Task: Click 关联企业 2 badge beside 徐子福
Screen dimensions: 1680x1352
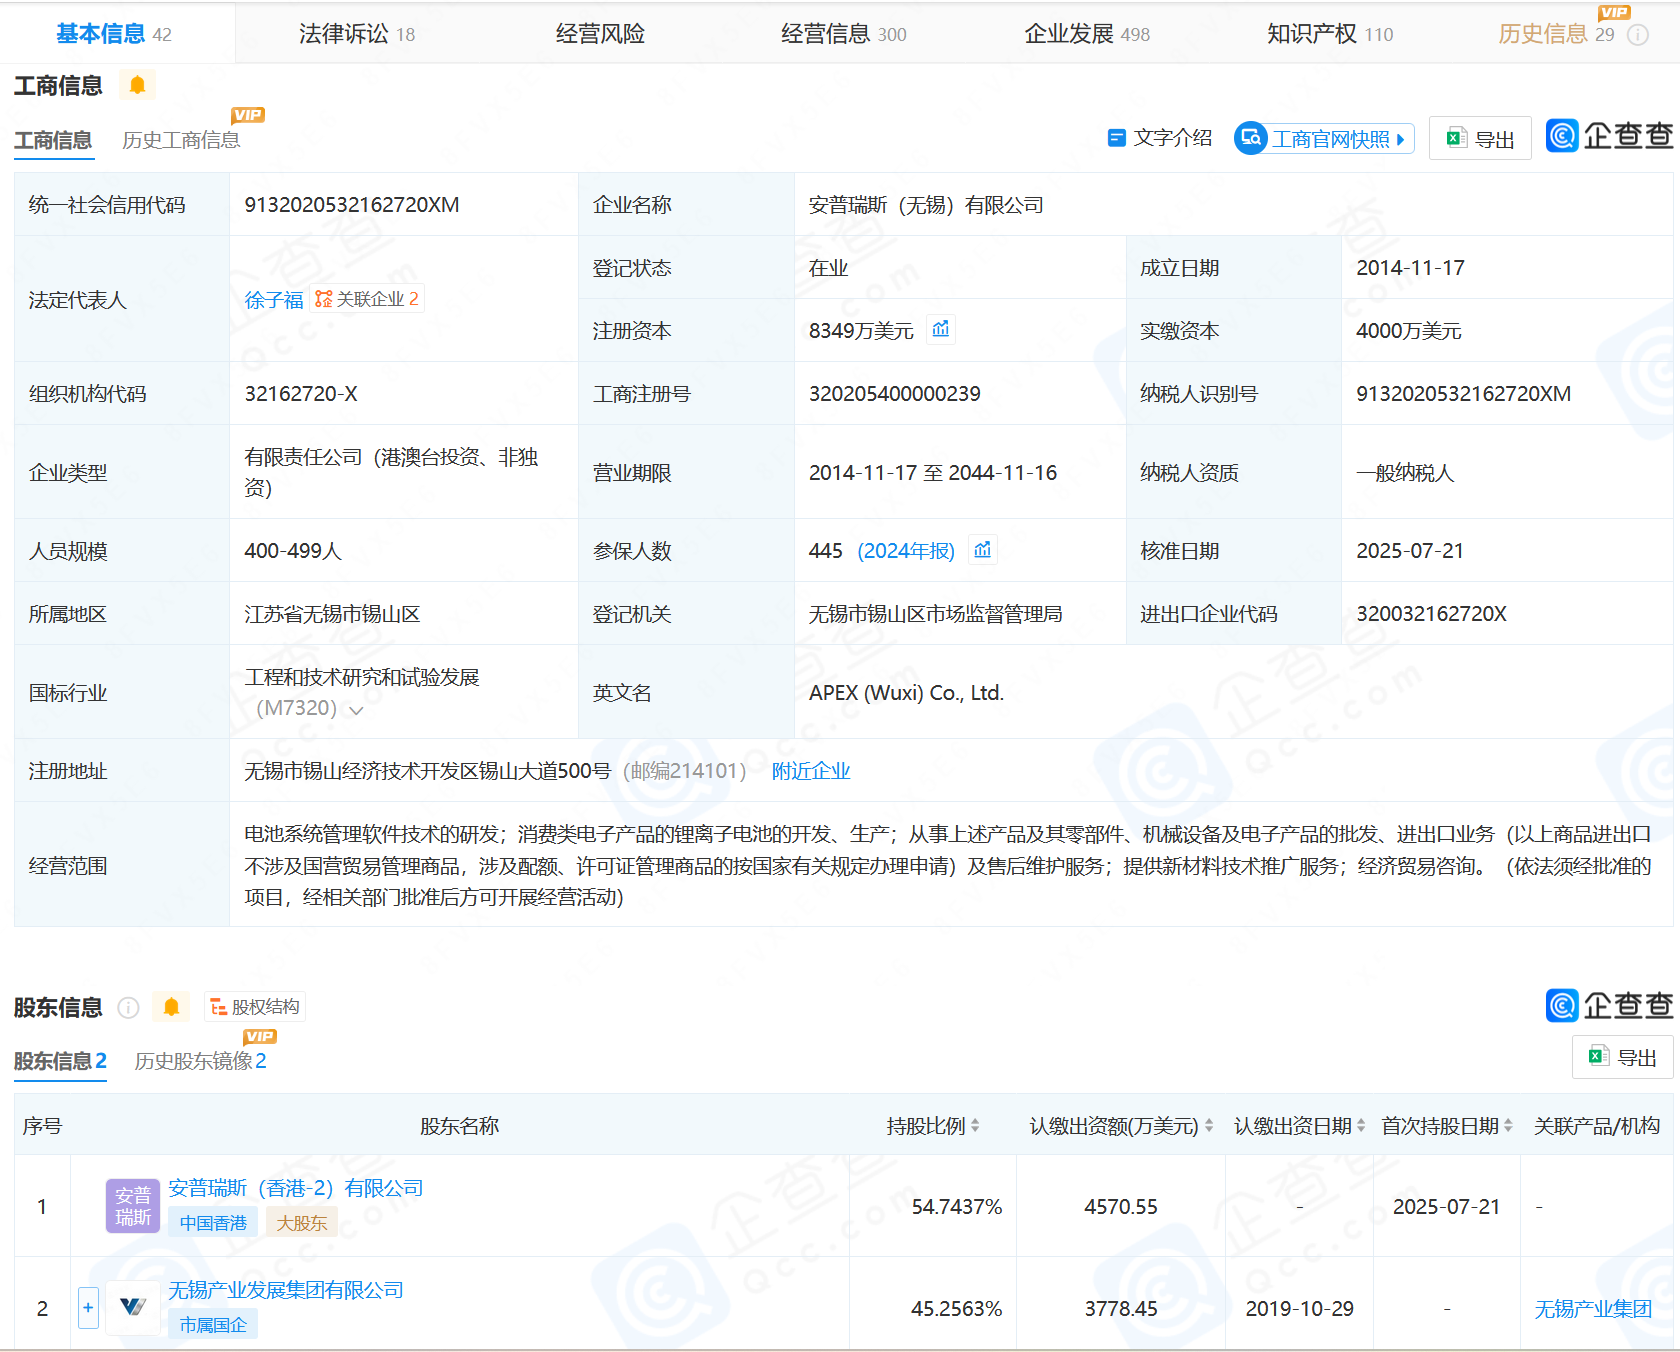Action: click(367, 299)
